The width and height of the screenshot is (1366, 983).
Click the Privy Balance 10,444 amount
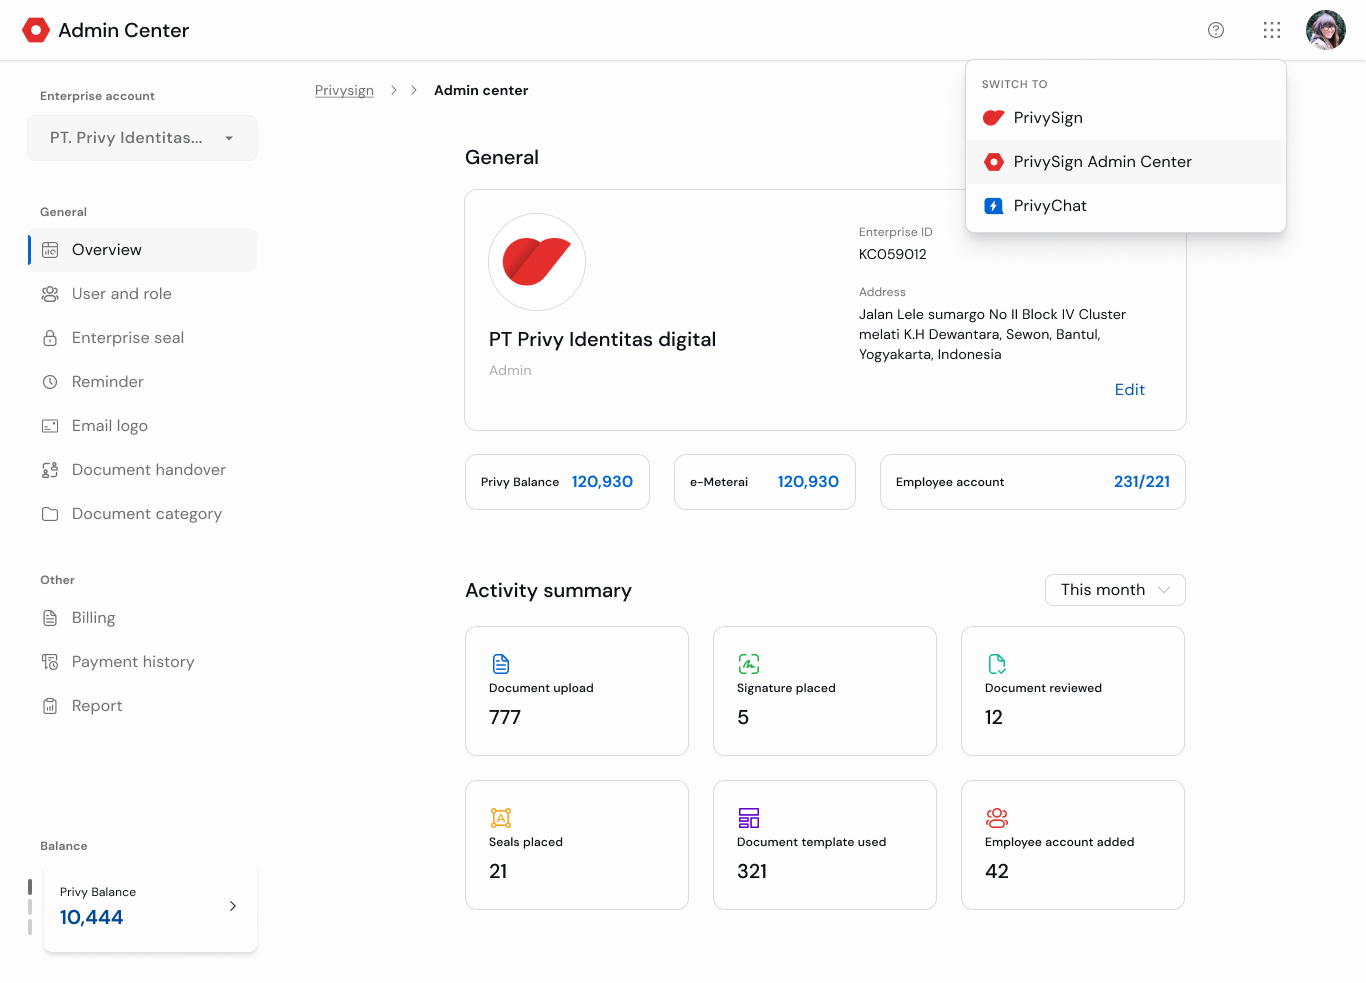coord(91,918)
